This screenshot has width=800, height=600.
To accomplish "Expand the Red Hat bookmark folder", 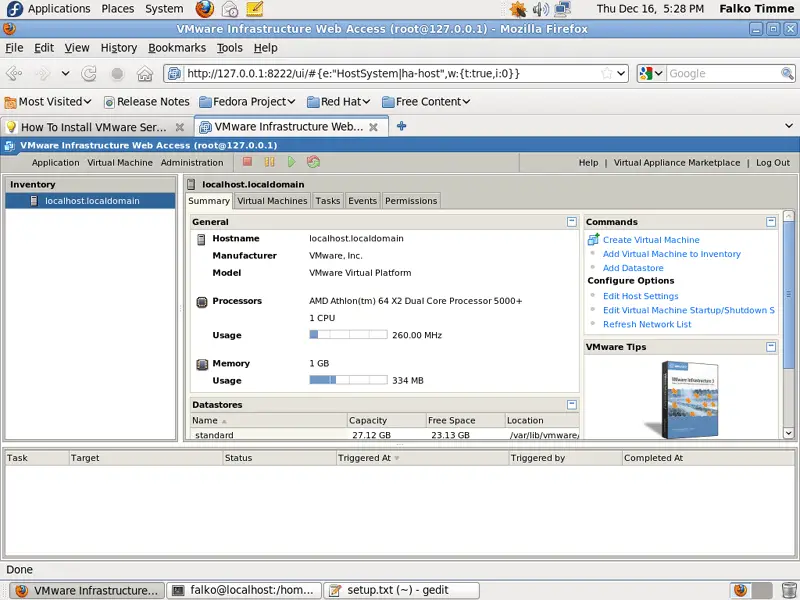I will coord(339,102).
